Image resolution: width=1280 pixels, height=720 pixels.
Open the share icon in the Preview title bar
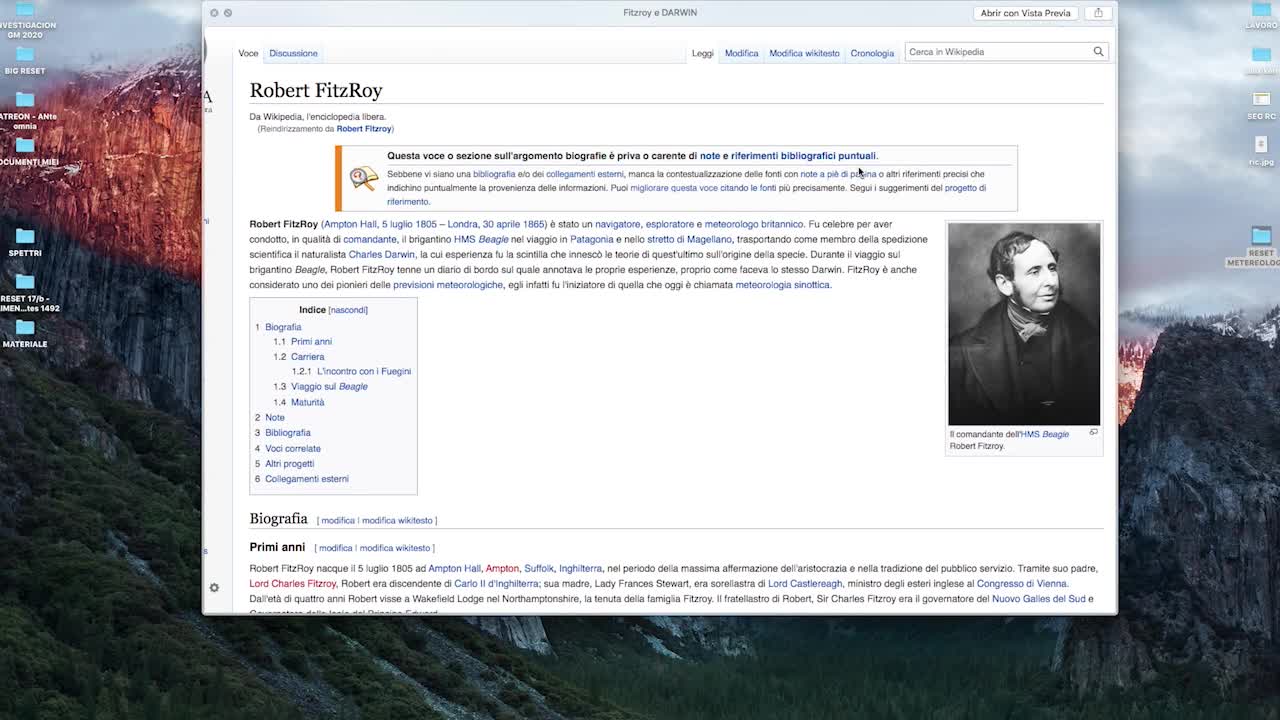coord(1098,13)
